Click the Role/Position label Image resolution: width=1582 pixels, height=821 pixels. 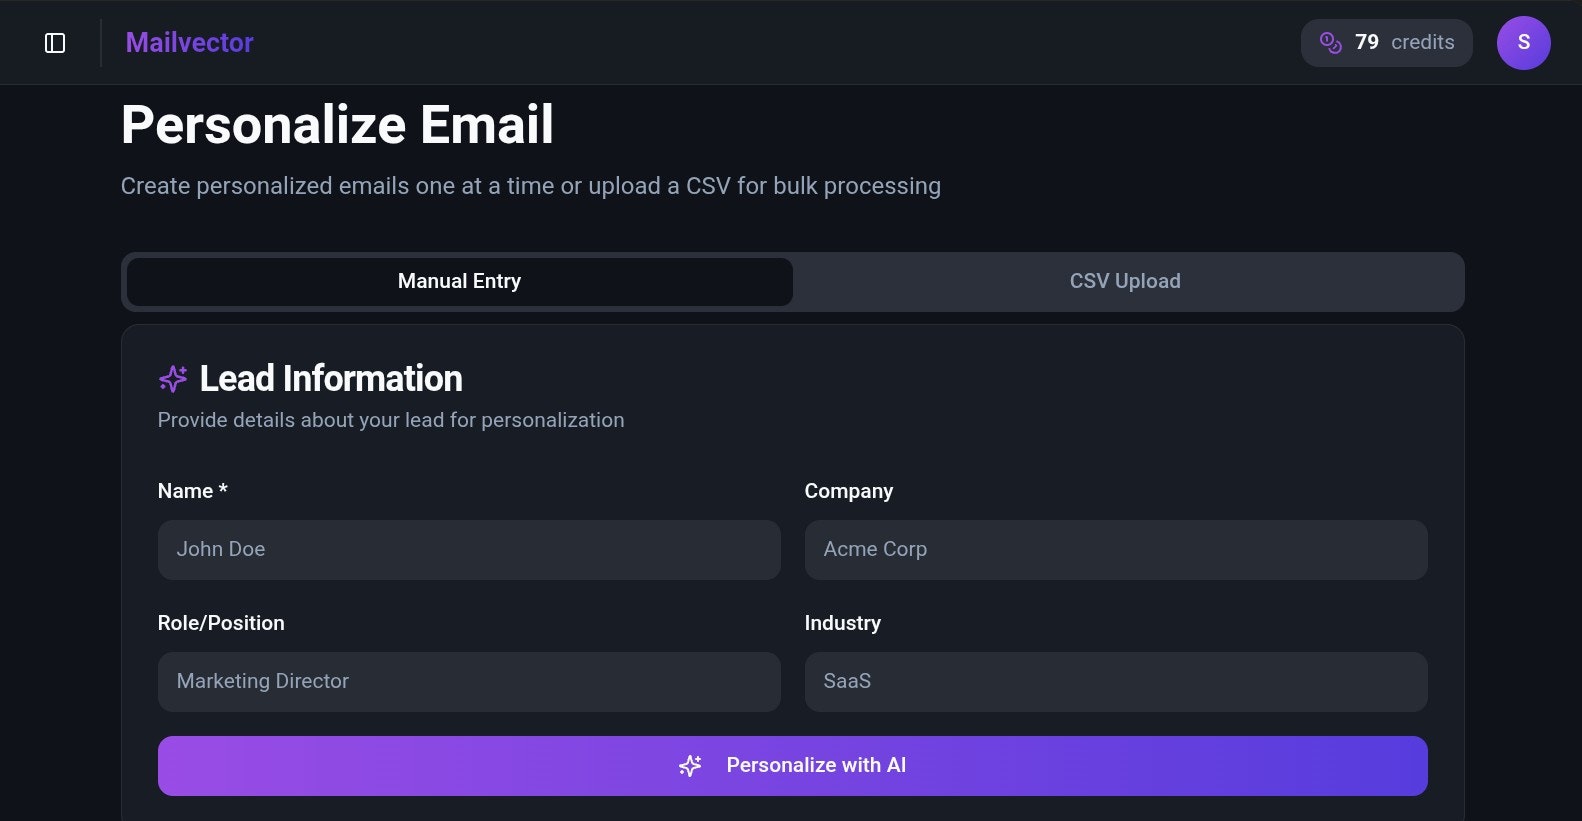[221, 623]
